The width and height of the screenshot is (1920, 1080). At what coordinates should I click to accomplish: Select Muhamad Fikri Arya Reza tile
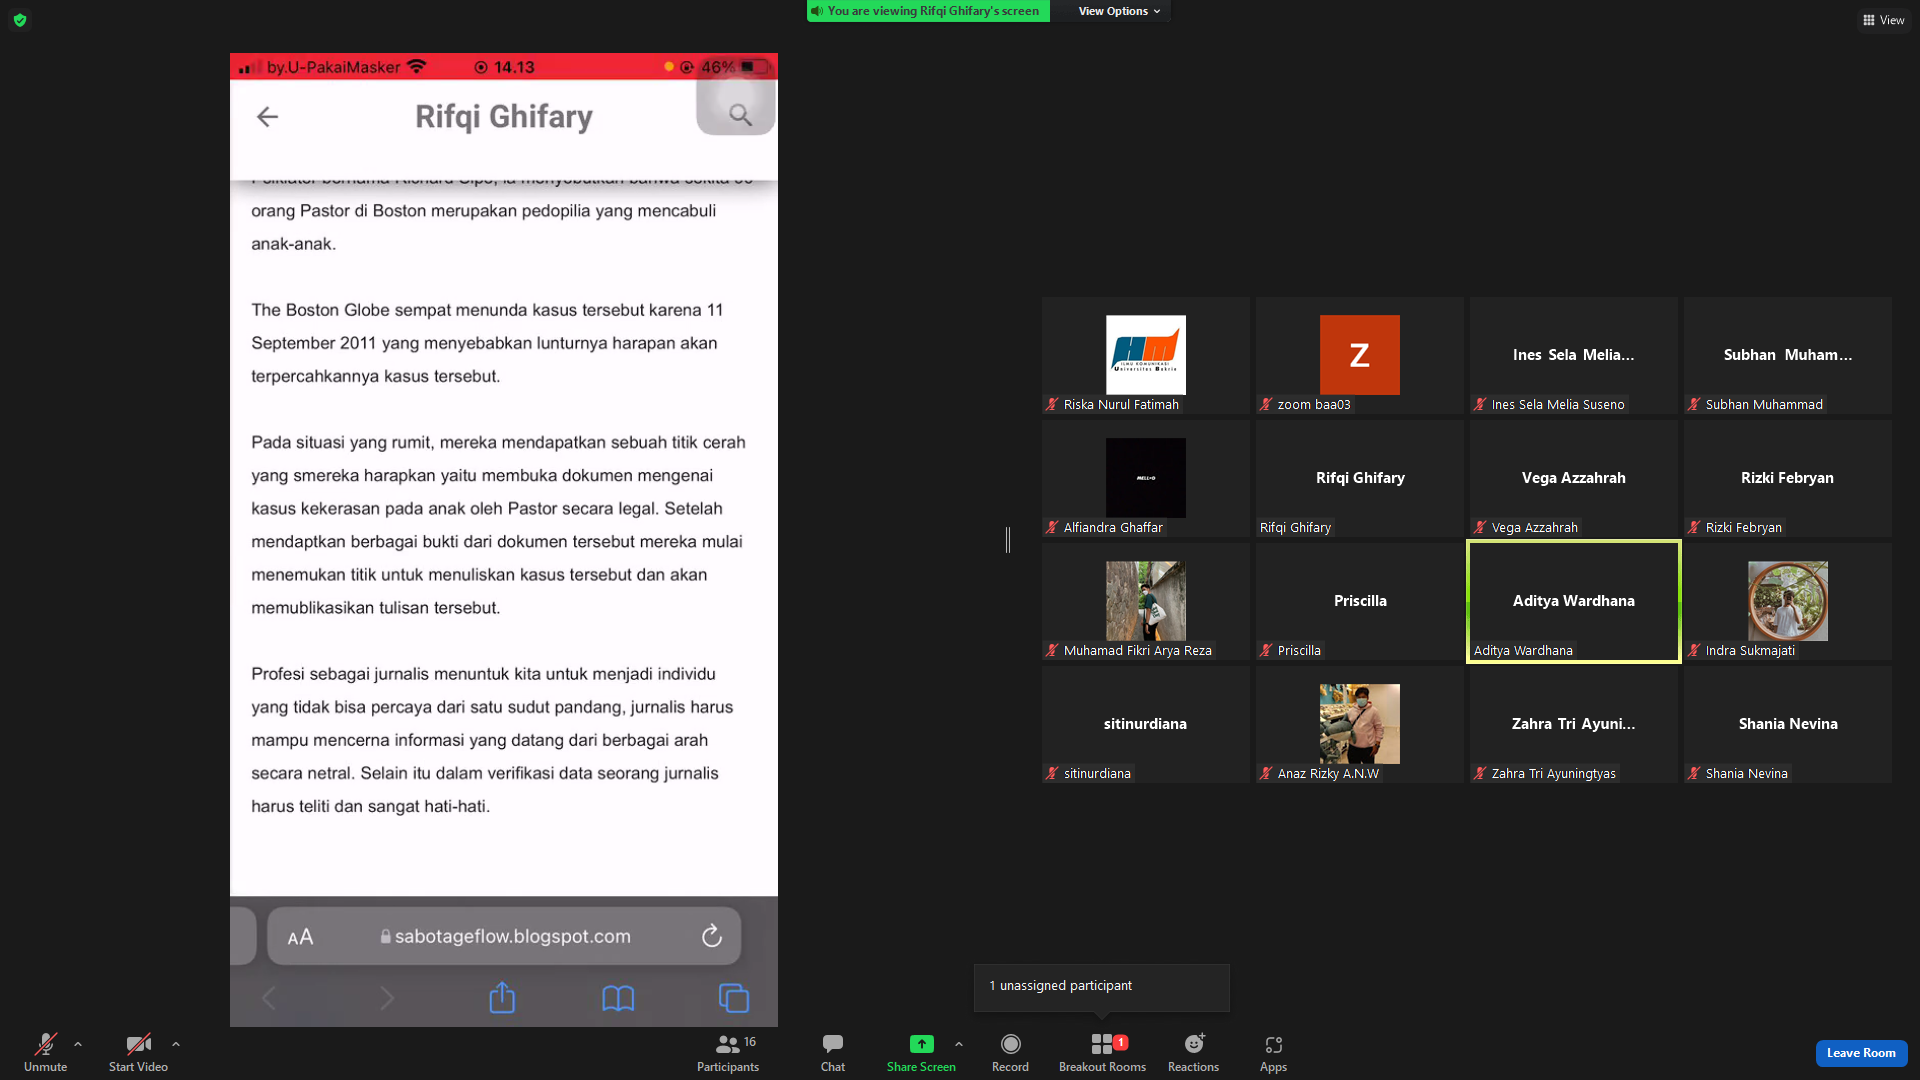(x=1145, y=601)
